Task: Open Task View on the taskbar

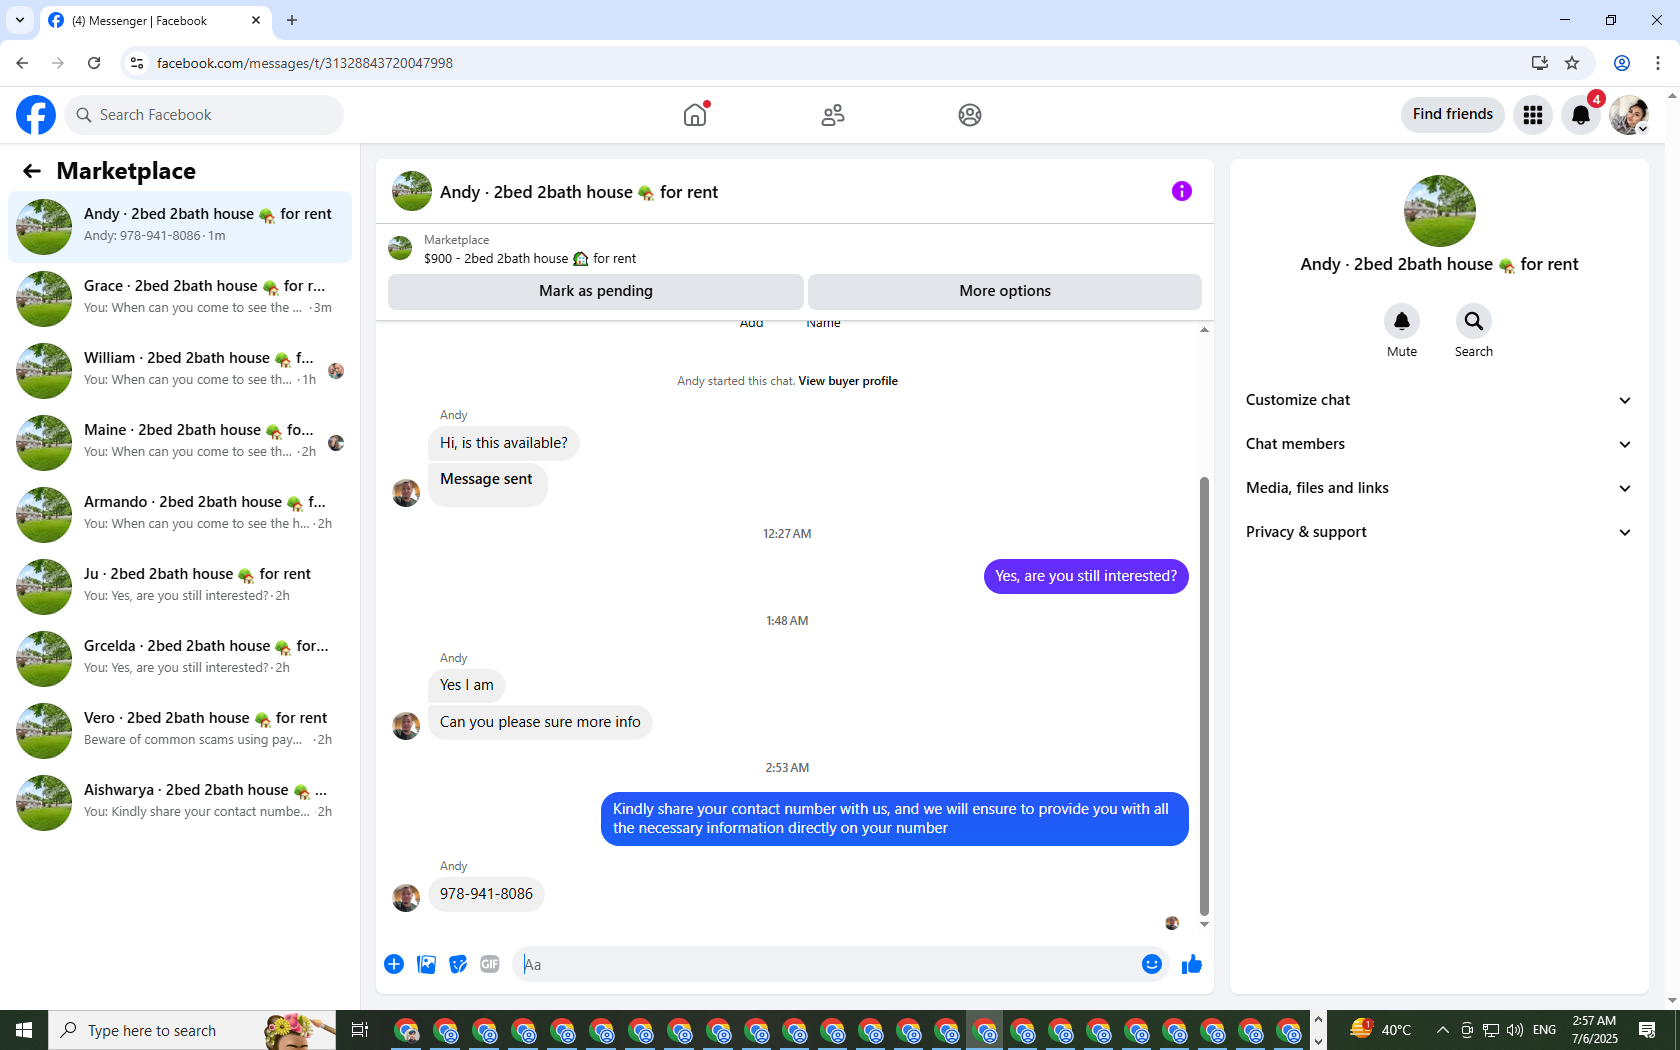Action: pos(360,1030)
